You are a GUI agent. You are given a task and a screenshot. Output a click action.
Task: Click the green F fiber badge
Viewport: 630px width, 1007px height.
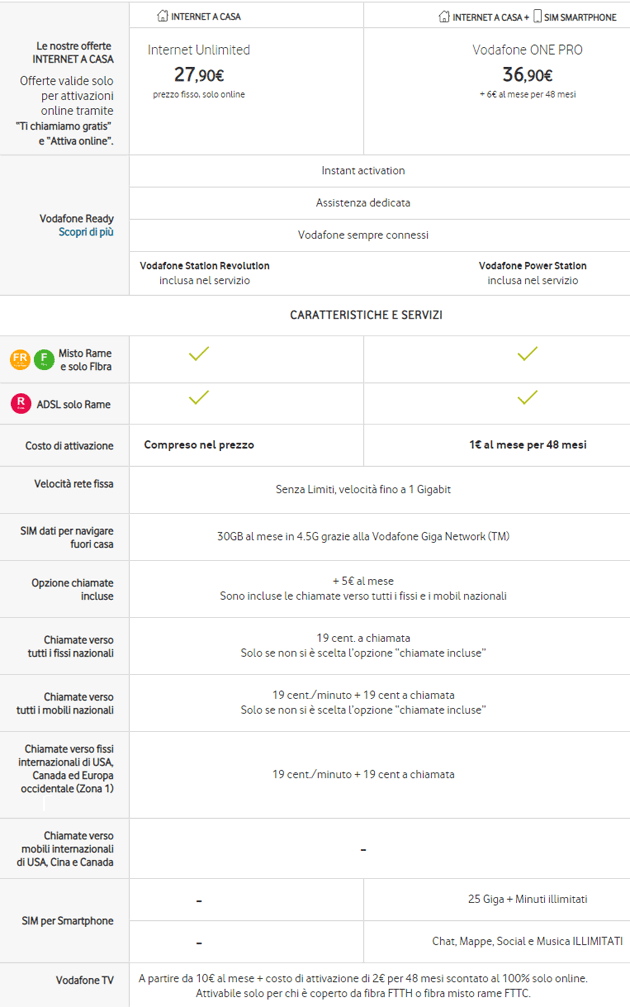point(44,359)
